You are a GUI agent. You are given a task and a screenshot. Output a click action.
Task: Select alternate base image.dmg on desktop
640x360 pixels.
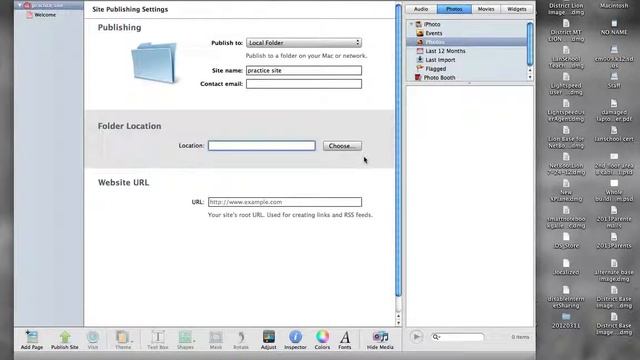(614, 271)
